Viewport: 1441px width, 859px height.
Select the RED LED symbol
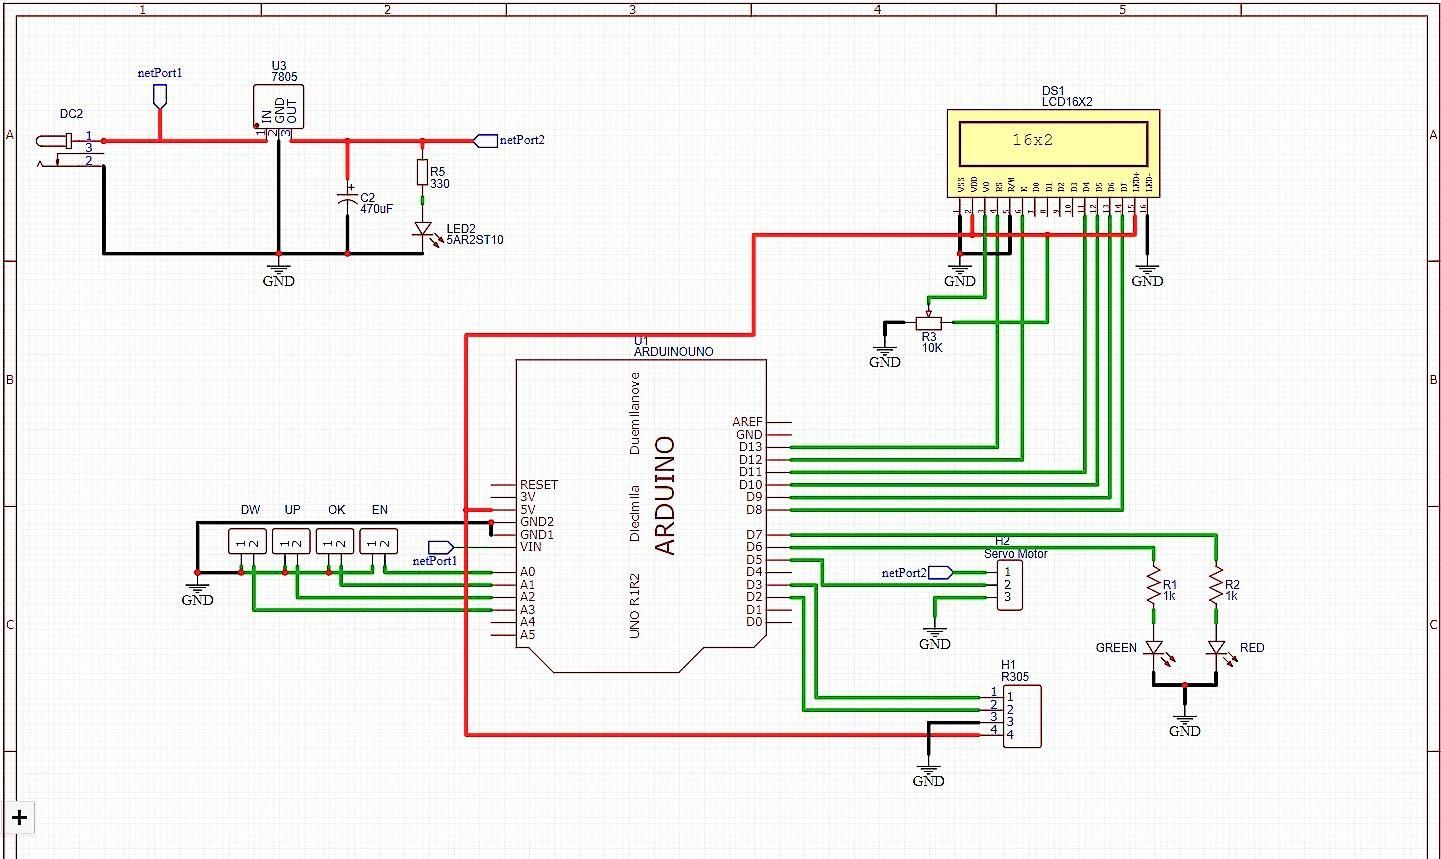[x=1218, y=648]
